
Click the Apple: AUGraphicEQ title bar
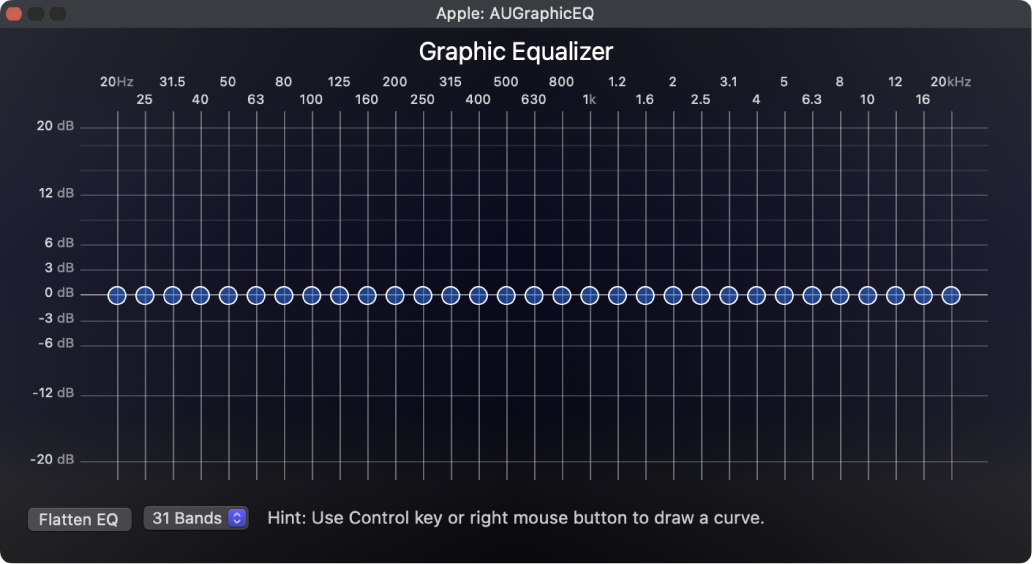click(515, 13)
